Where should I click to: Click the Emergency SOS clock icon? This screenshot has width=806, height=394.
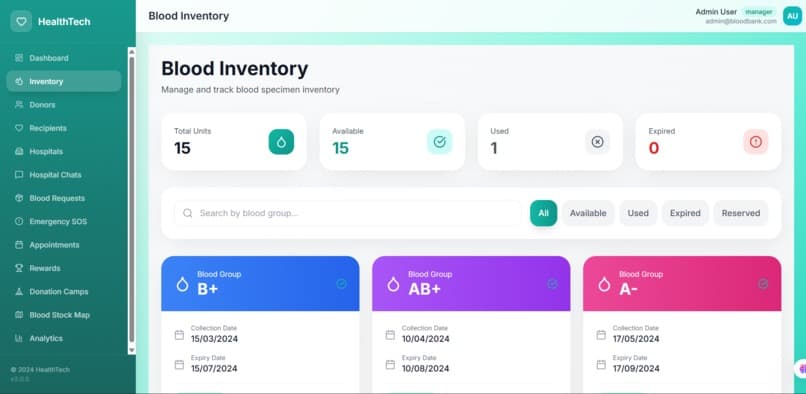[x=19, y=222]
